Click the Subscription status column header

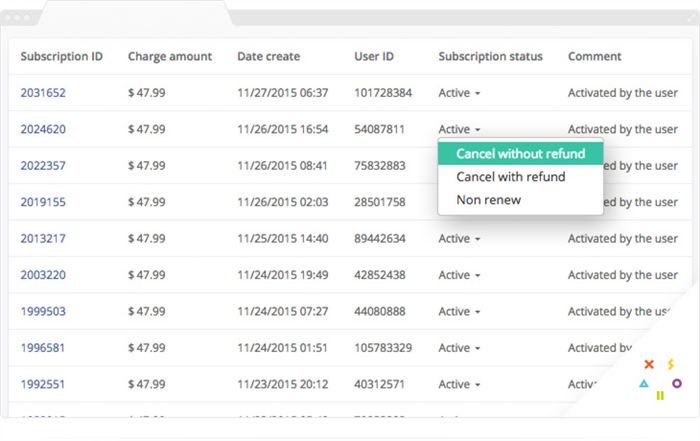(x=490, y=57)
